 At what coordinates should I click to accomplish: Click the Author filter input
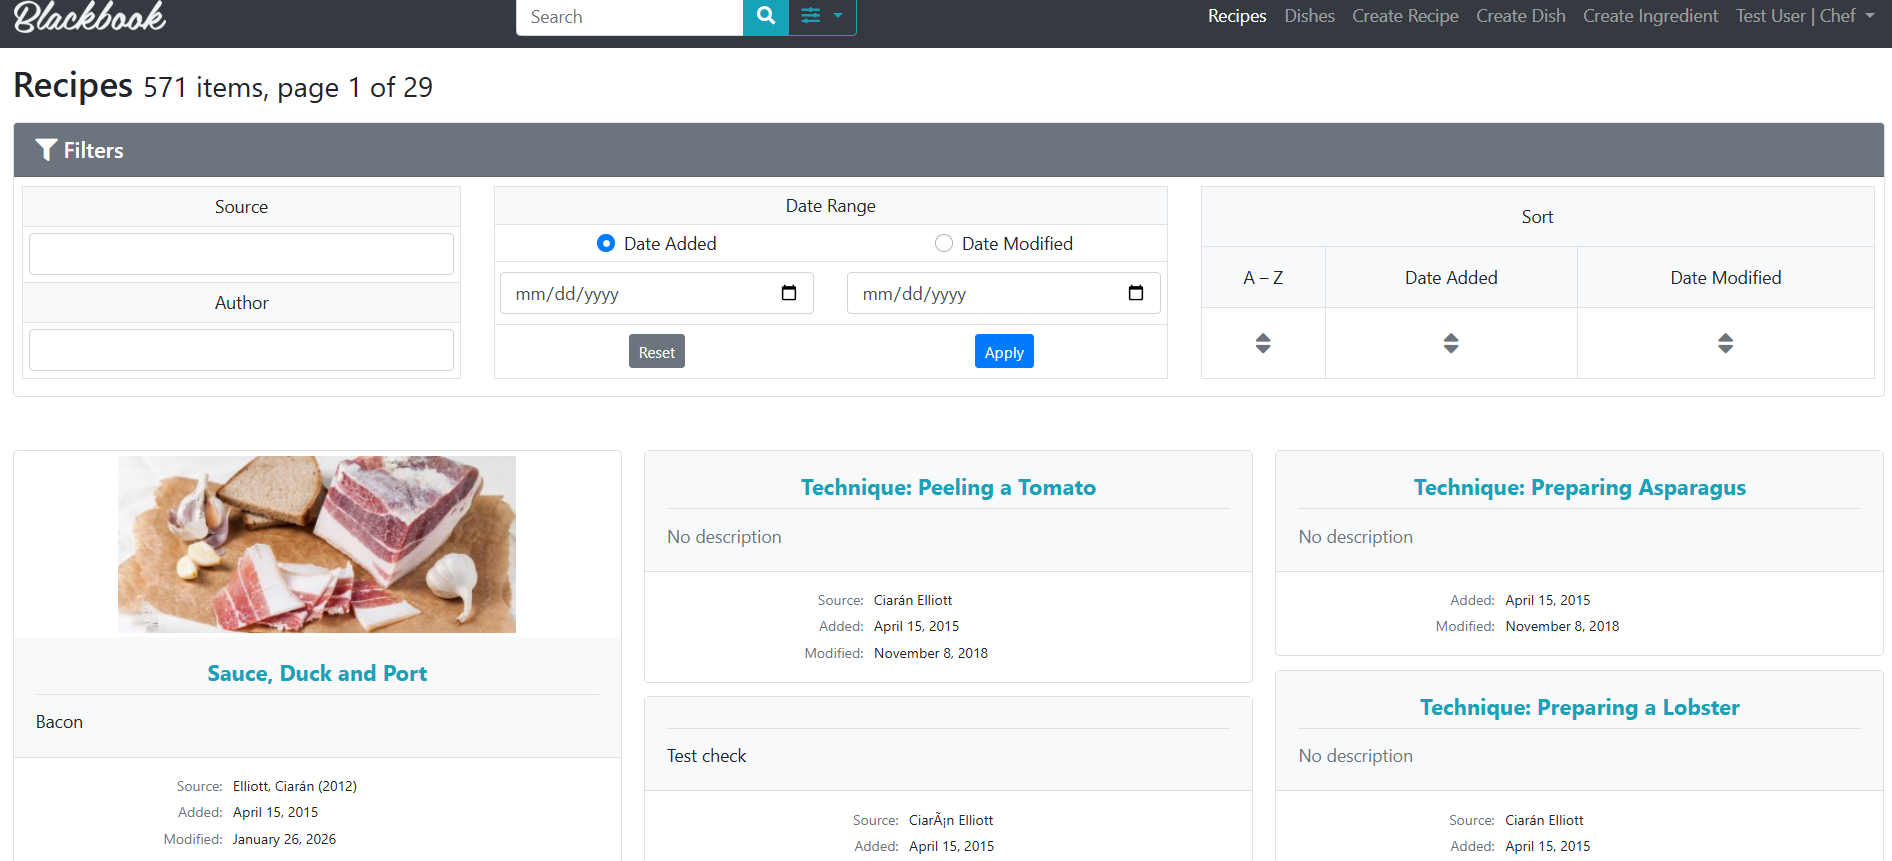pos(241,350)
